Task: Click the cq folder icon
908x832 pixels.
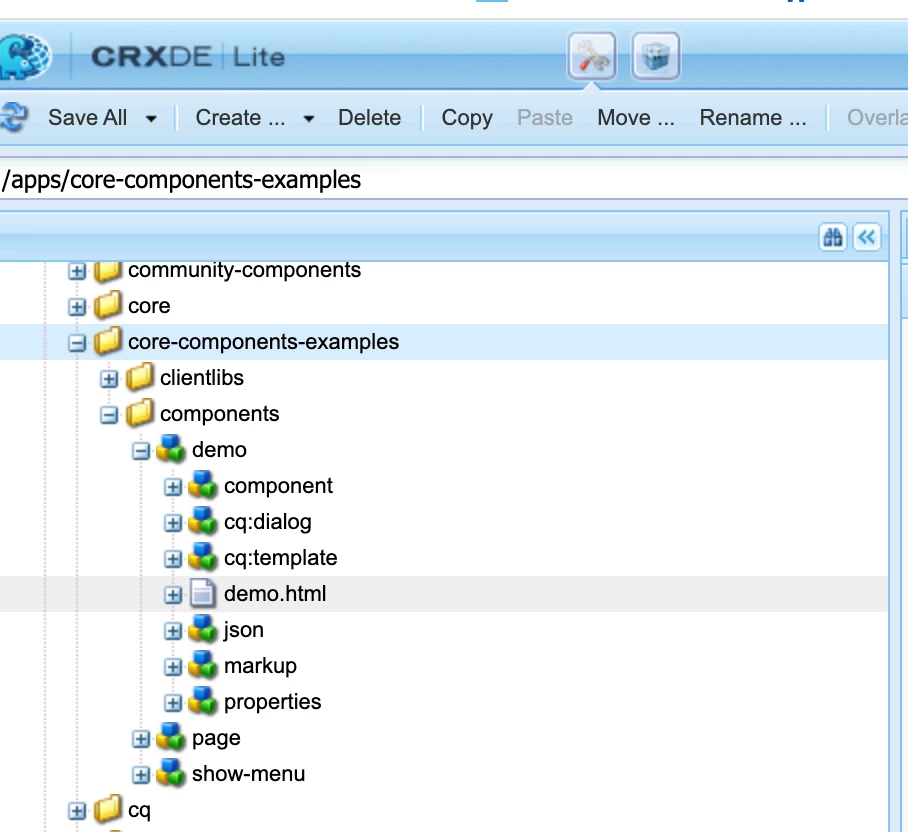Action: click(x=108, y=809)
